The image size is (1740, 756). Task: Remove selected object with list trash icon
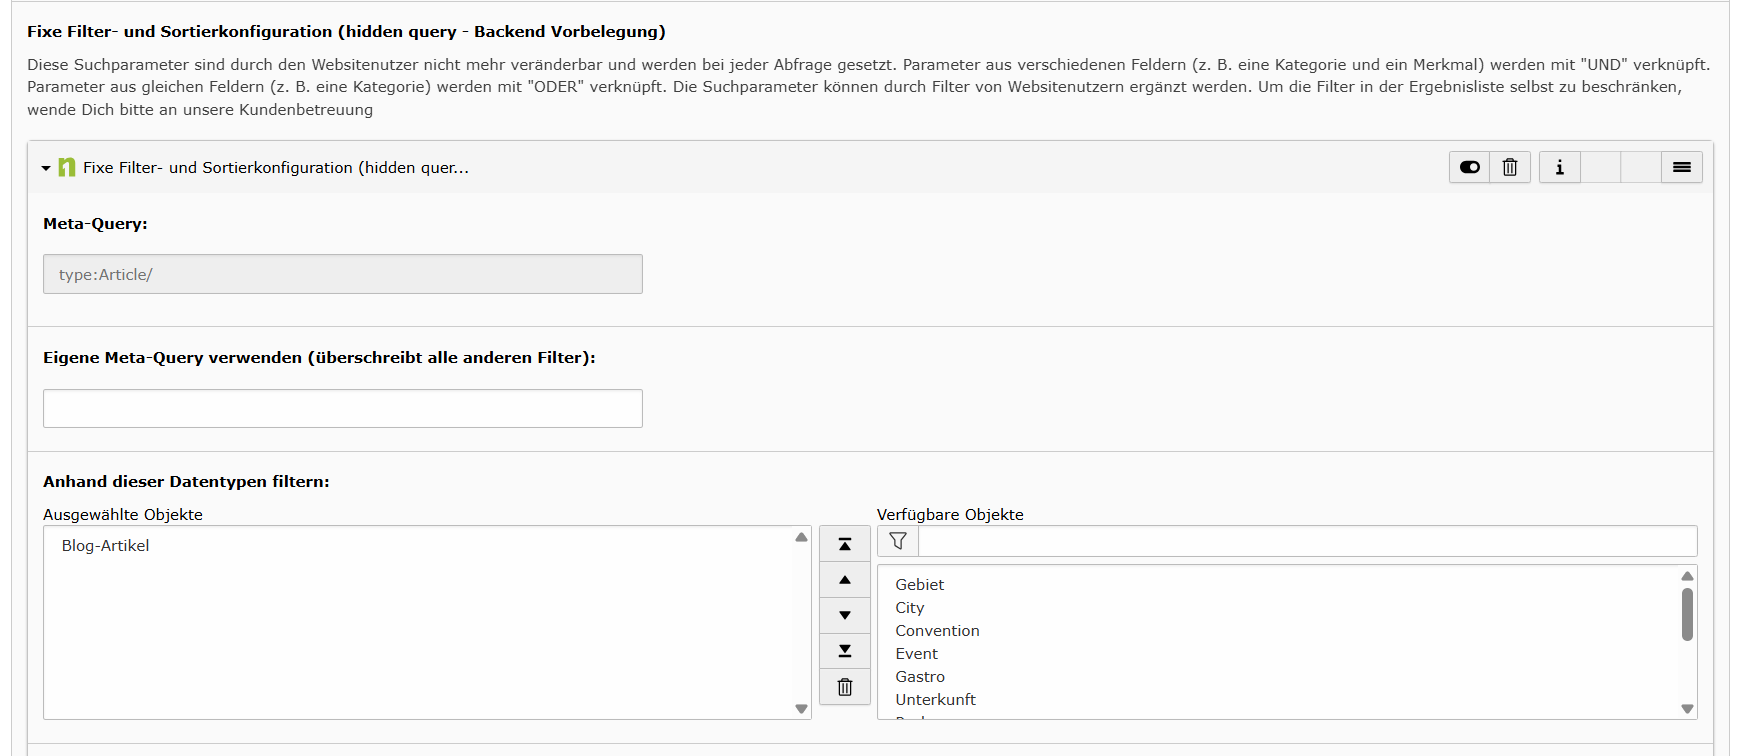(844, 687)
